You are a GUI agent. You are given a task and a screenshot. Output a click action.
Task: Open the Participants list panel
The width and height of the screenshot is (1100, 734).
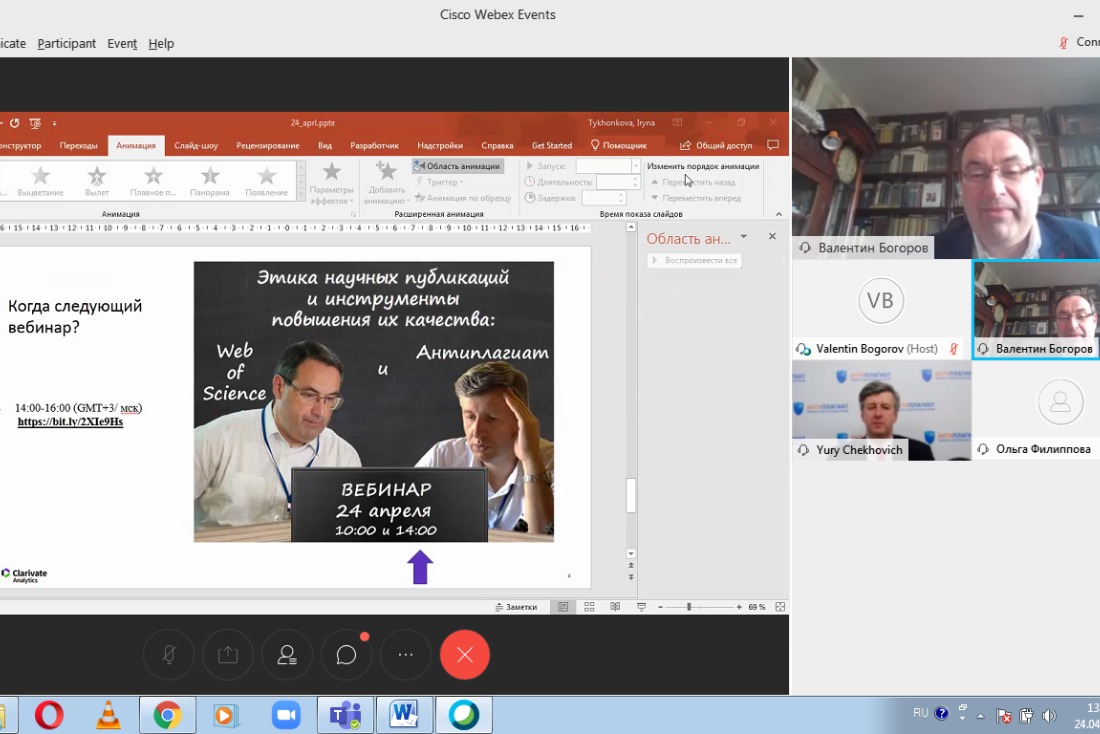(x=287, y=655)
